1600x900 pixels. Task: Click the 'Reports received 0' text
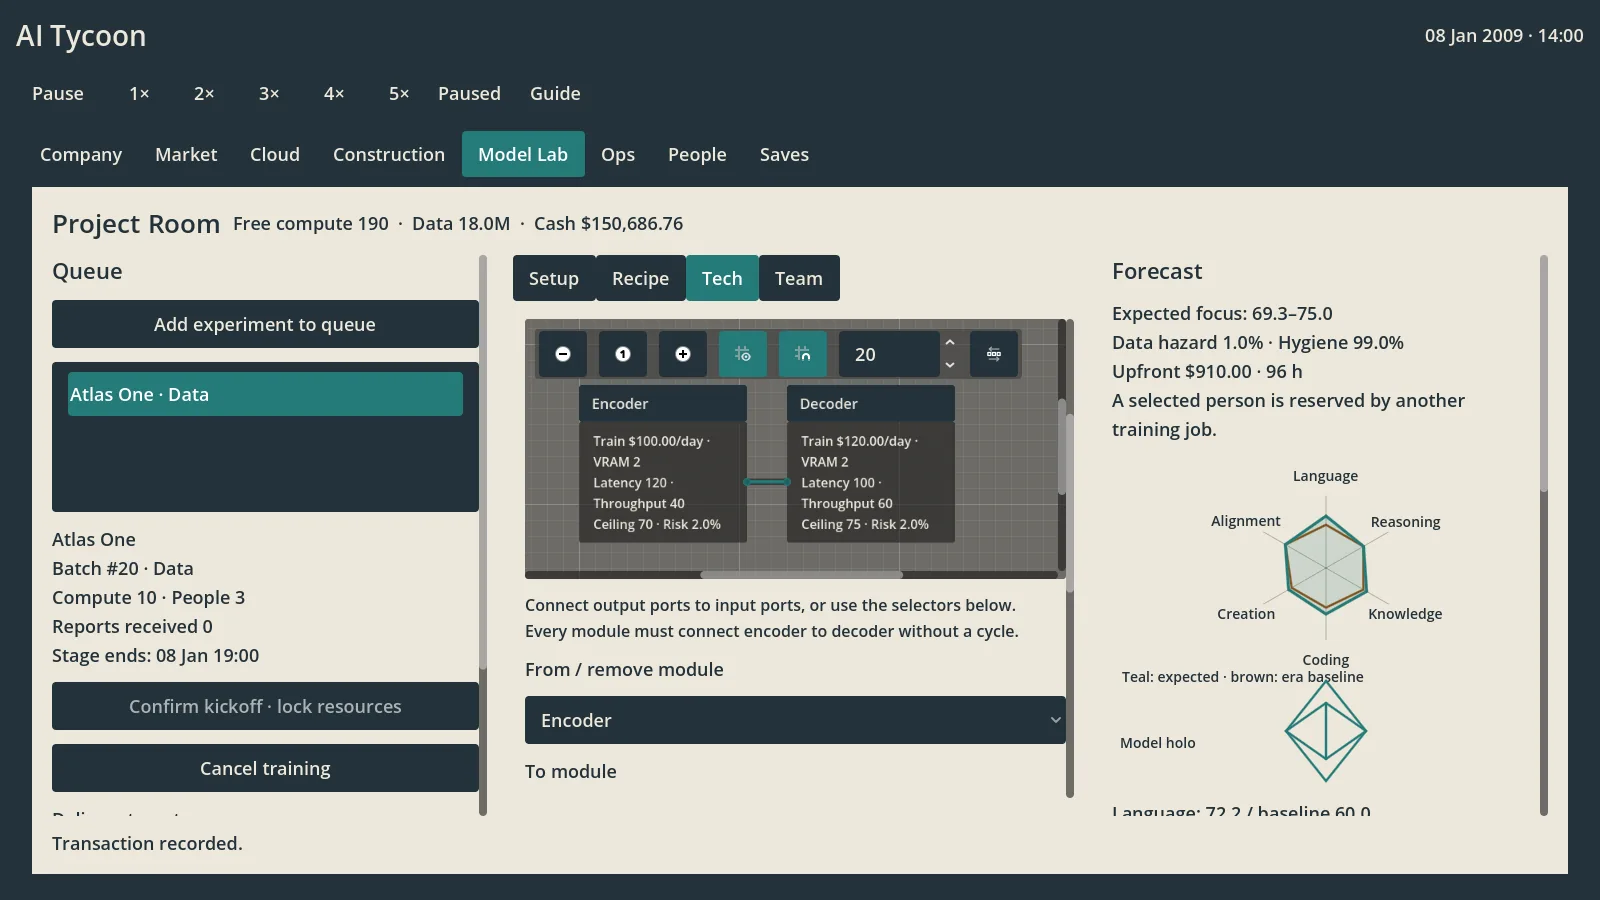tap(132, 626)
